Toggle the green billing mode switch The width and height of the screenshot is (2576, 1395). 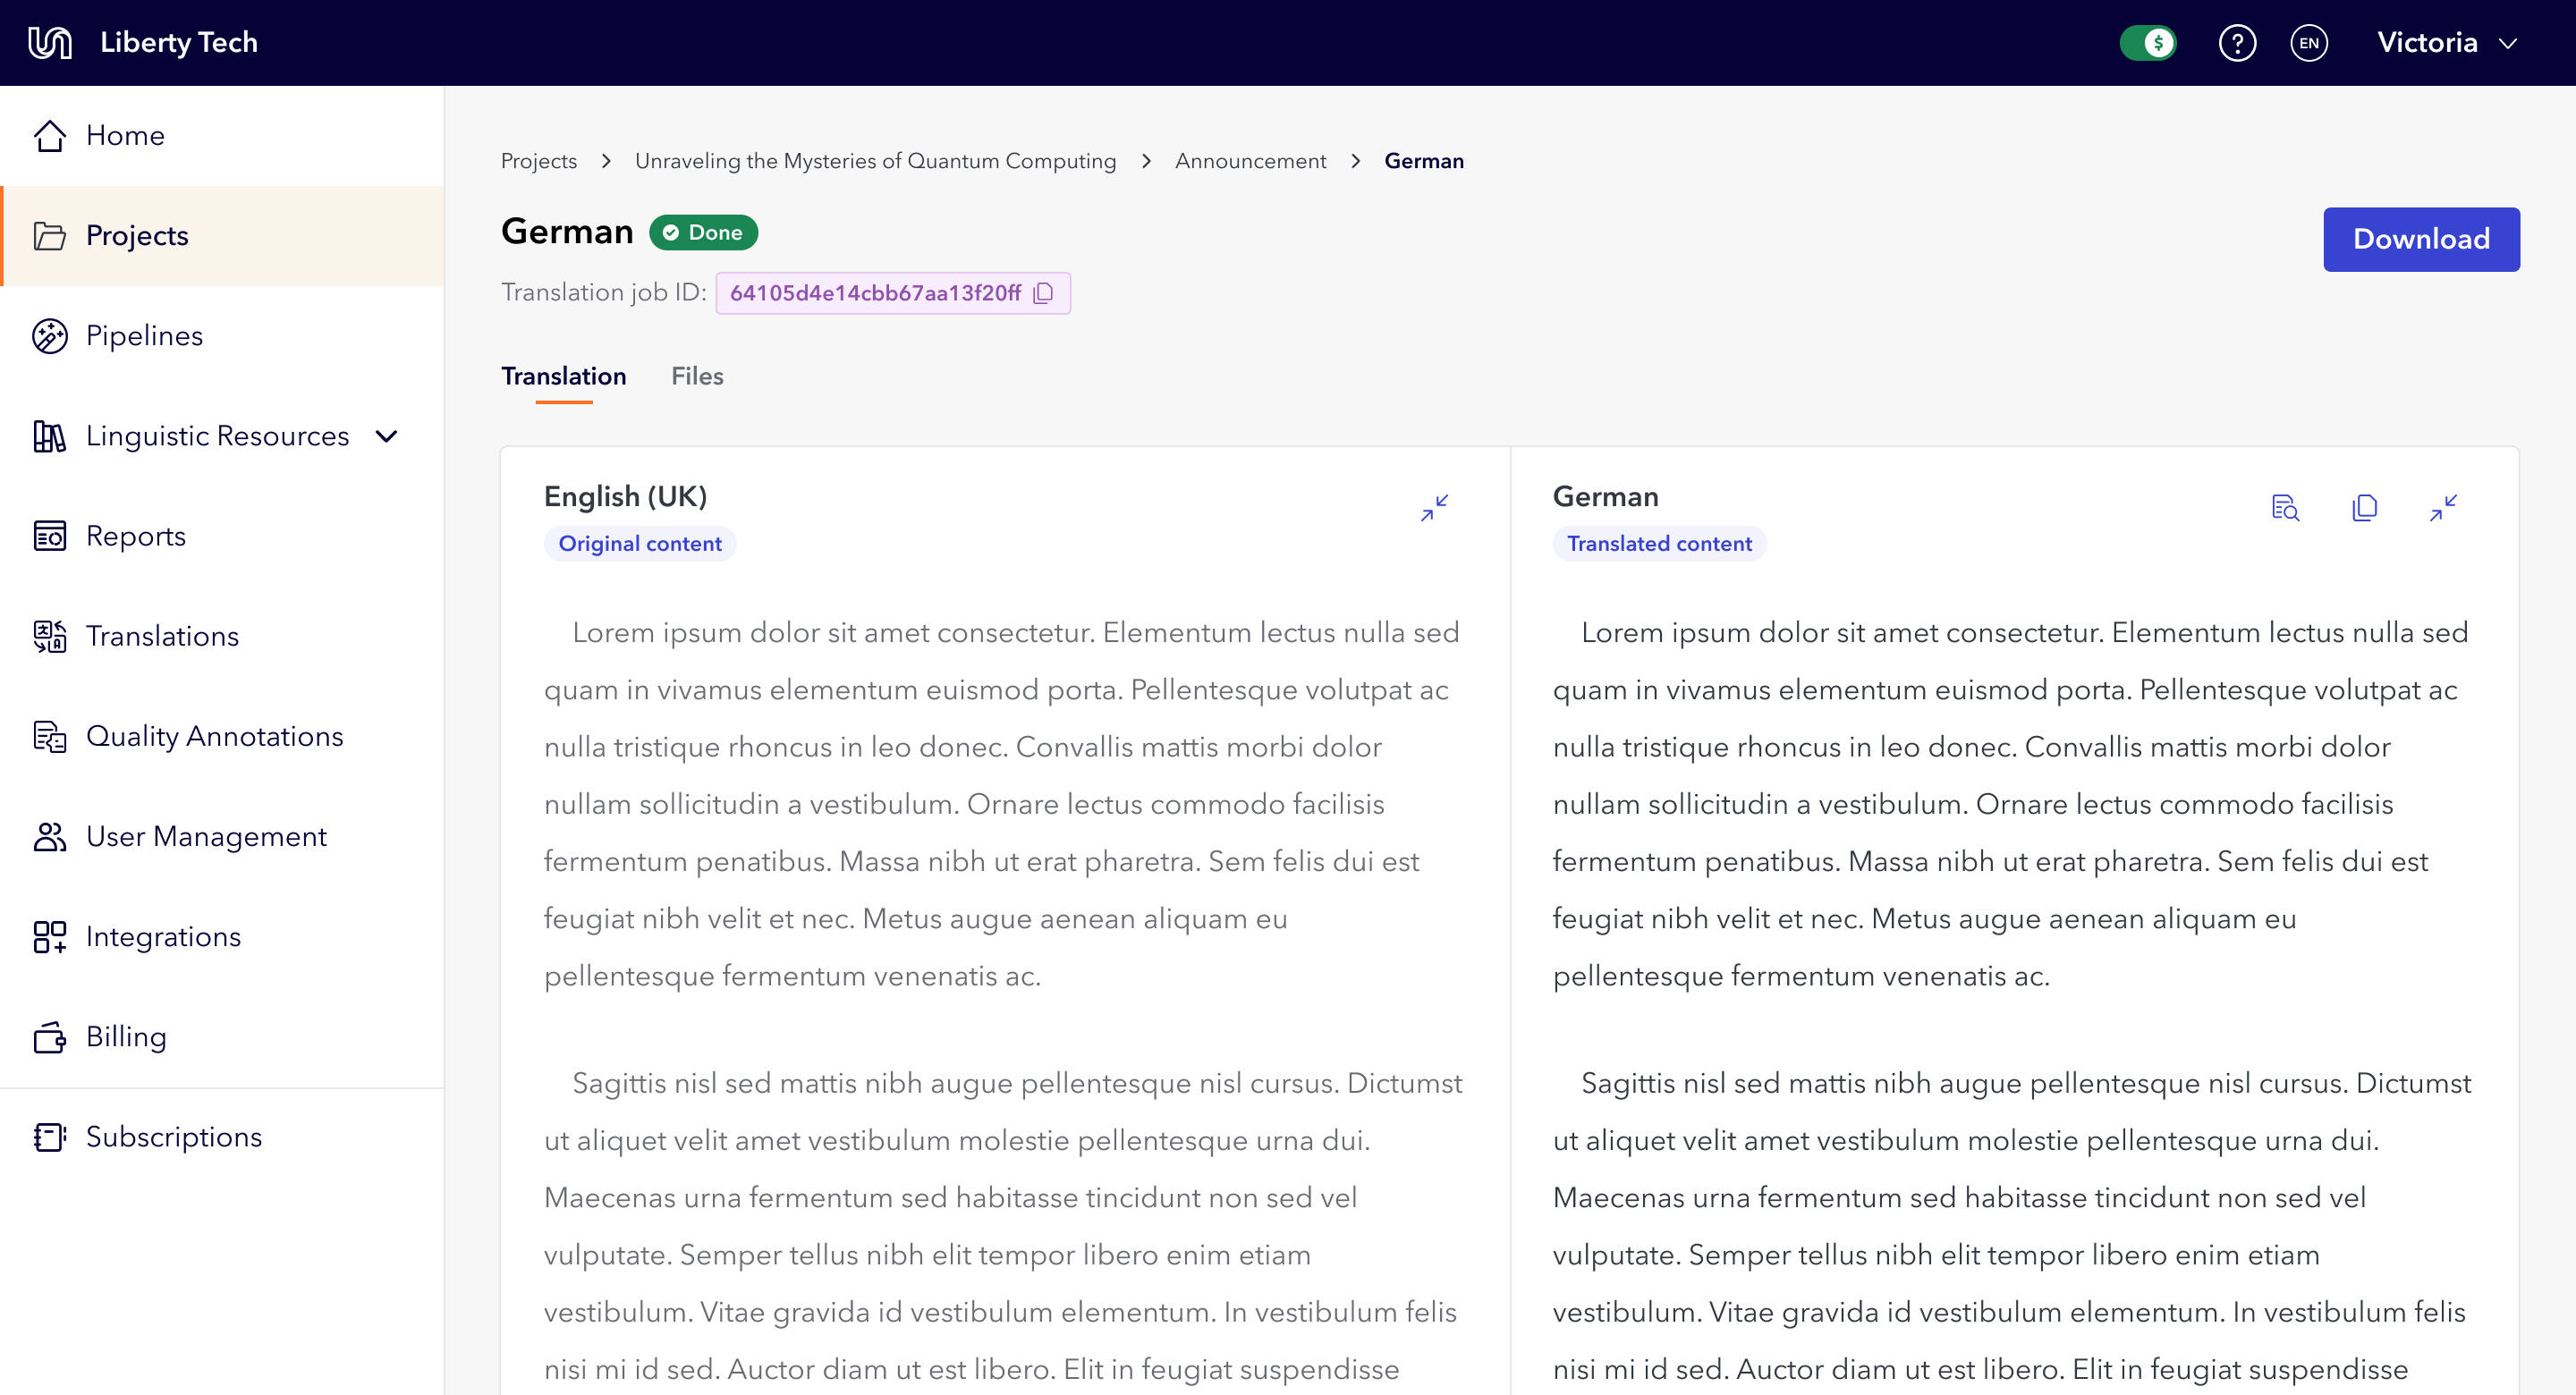point(2147,43)
